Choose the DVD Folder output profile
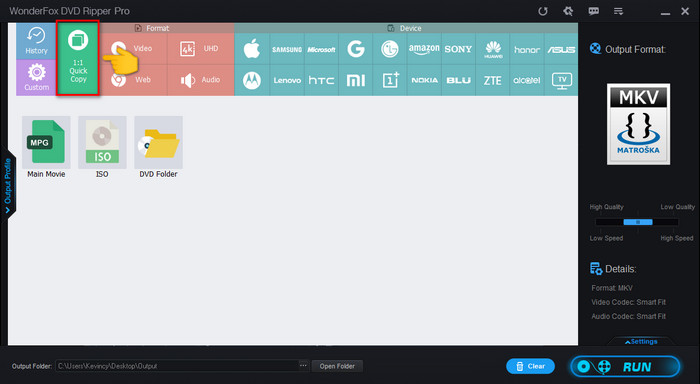 (158, 147)
